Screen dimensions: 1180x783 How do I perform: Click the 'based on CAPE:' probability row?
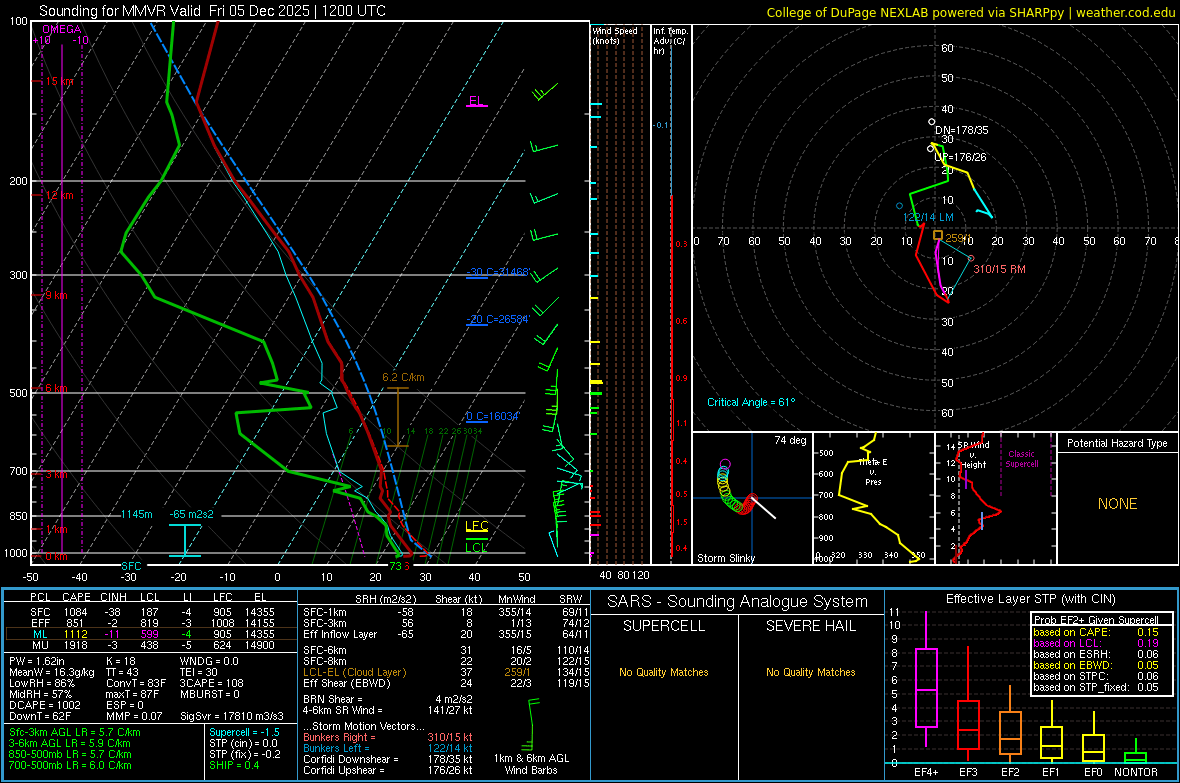(x=1096, y=632)
